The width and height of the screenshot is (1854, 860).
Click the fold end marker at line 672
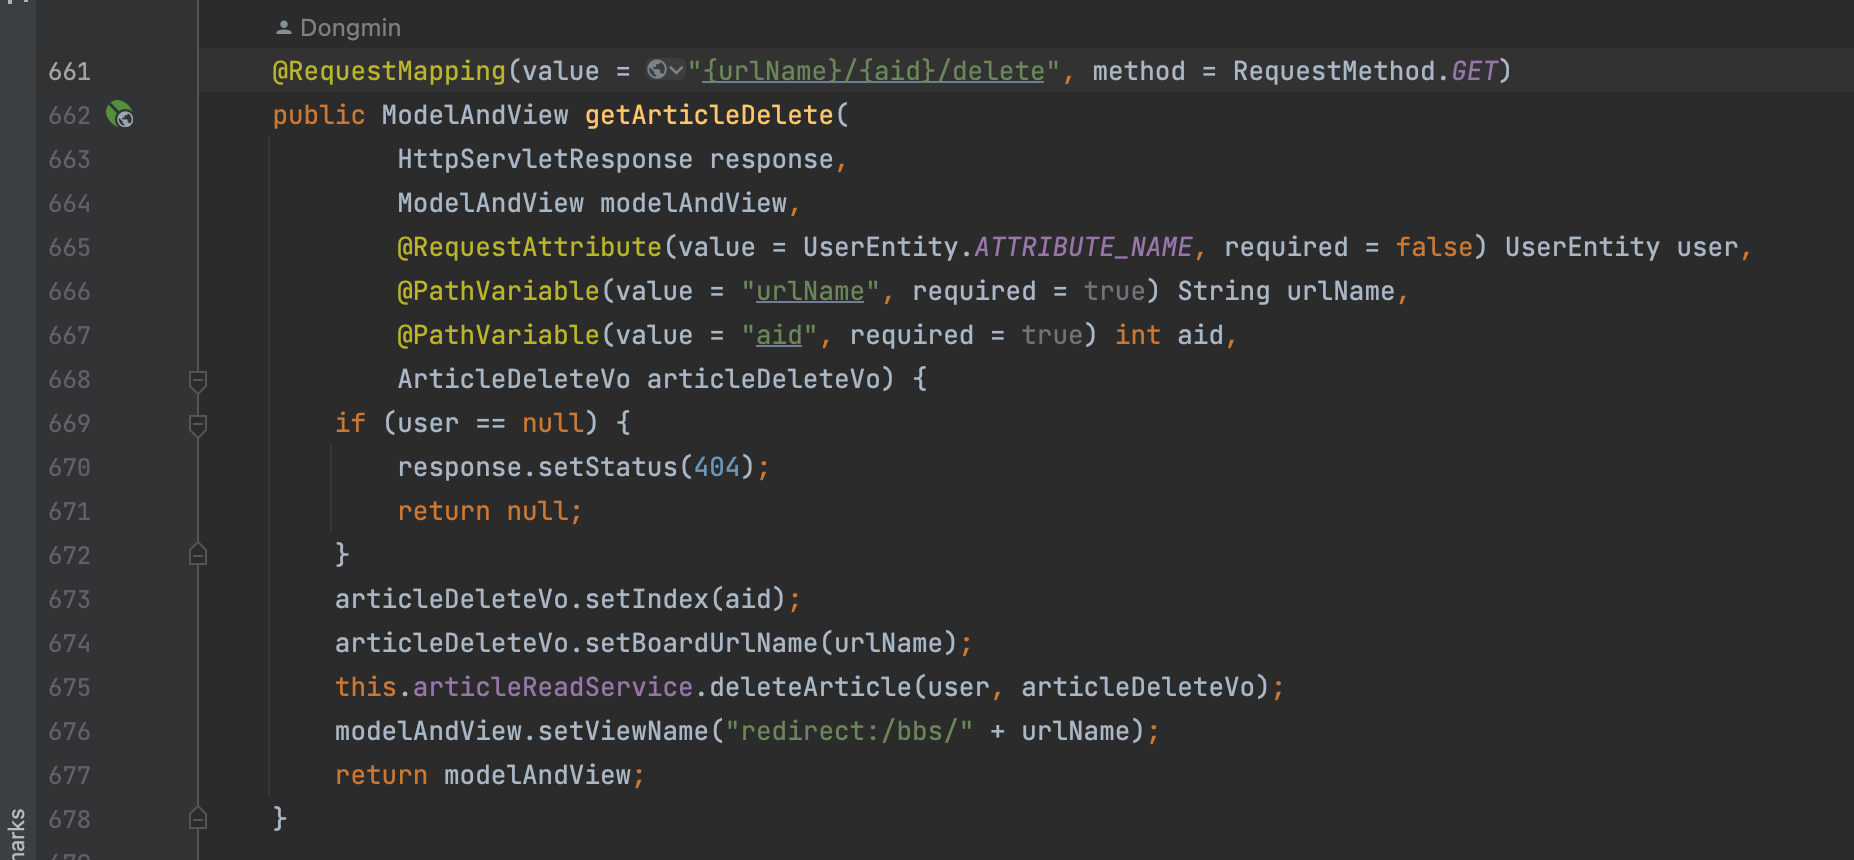point(198,555)
